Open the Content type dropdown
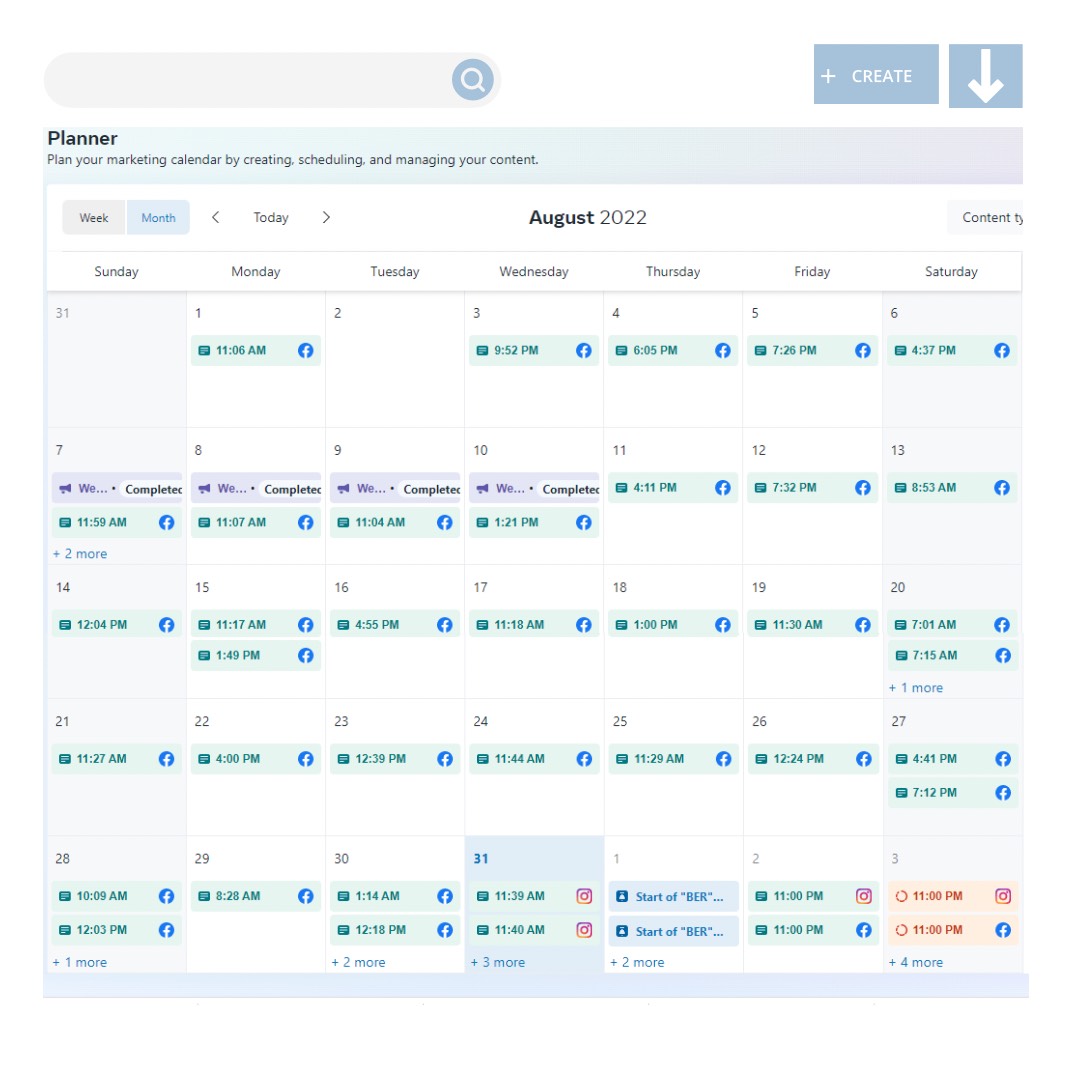This screenshot has height=1080, width=1080. (x=986, y=218)
